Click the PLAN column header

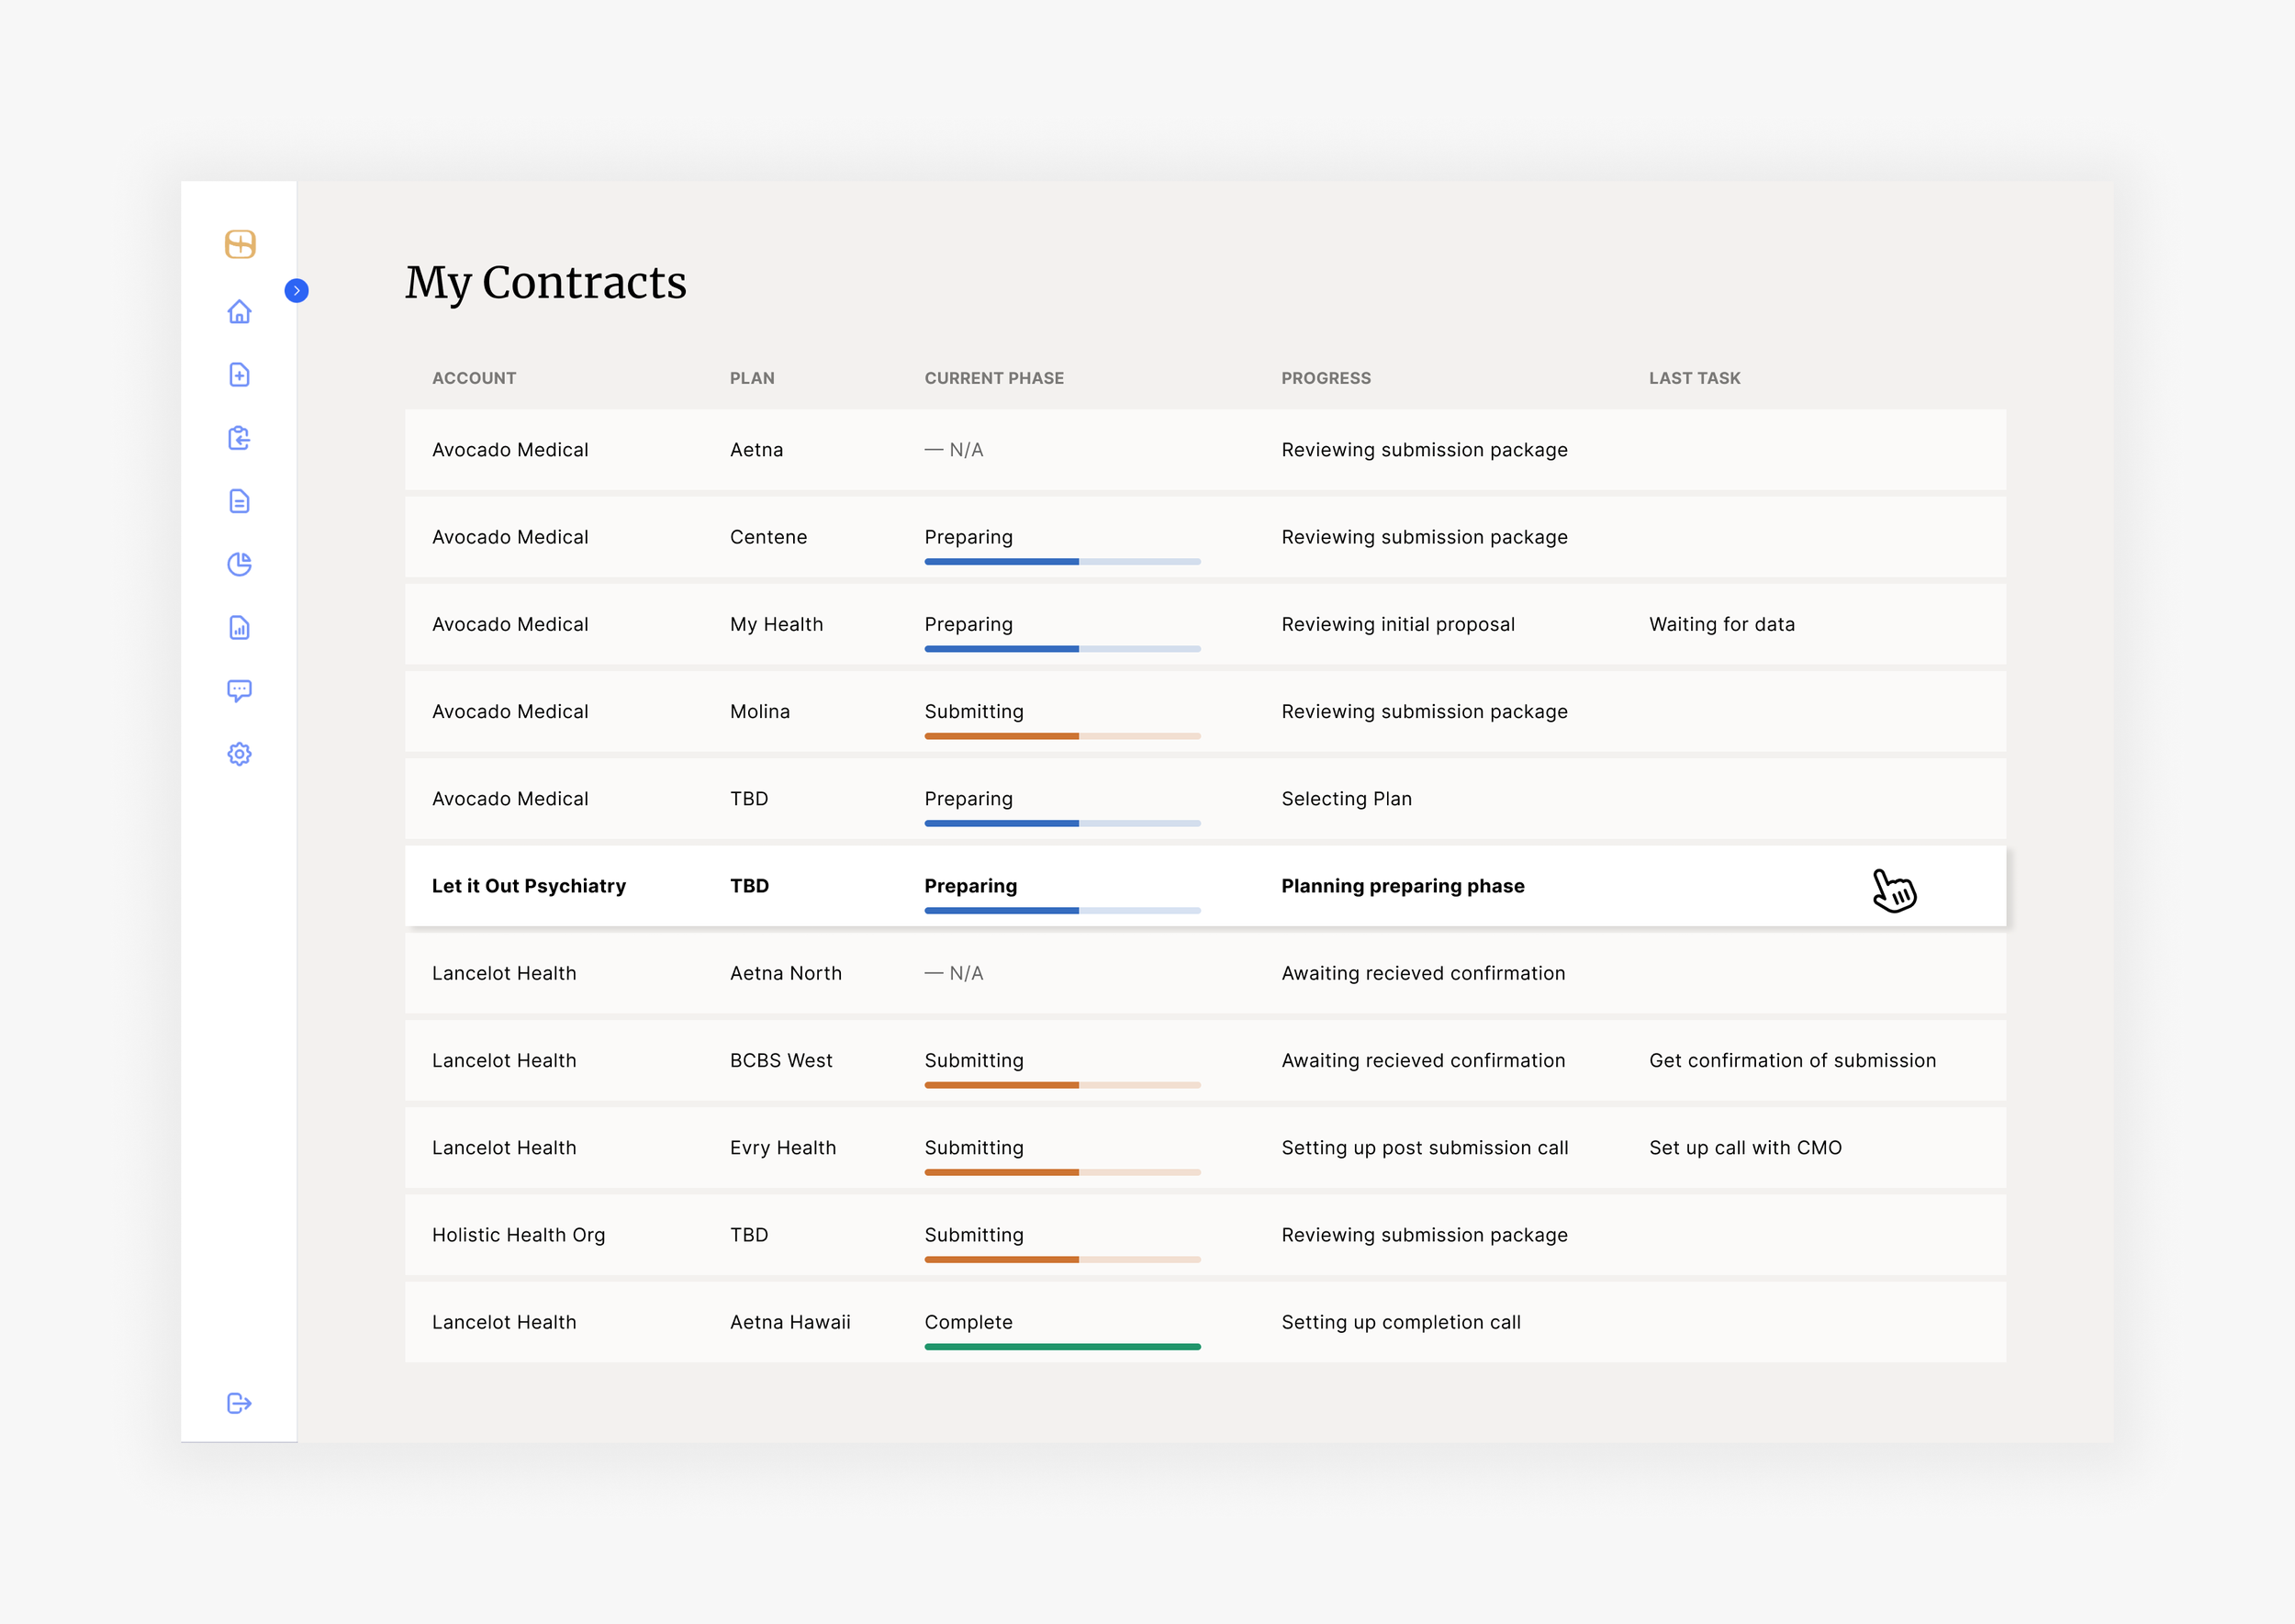tap(752, 378)
